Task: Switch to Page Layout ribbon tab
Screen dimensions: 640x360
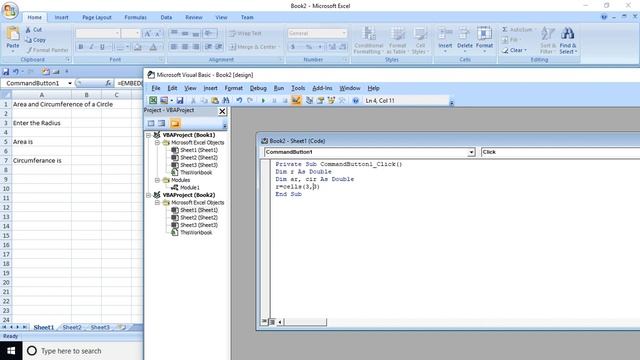Action: (x=97, y=18)
